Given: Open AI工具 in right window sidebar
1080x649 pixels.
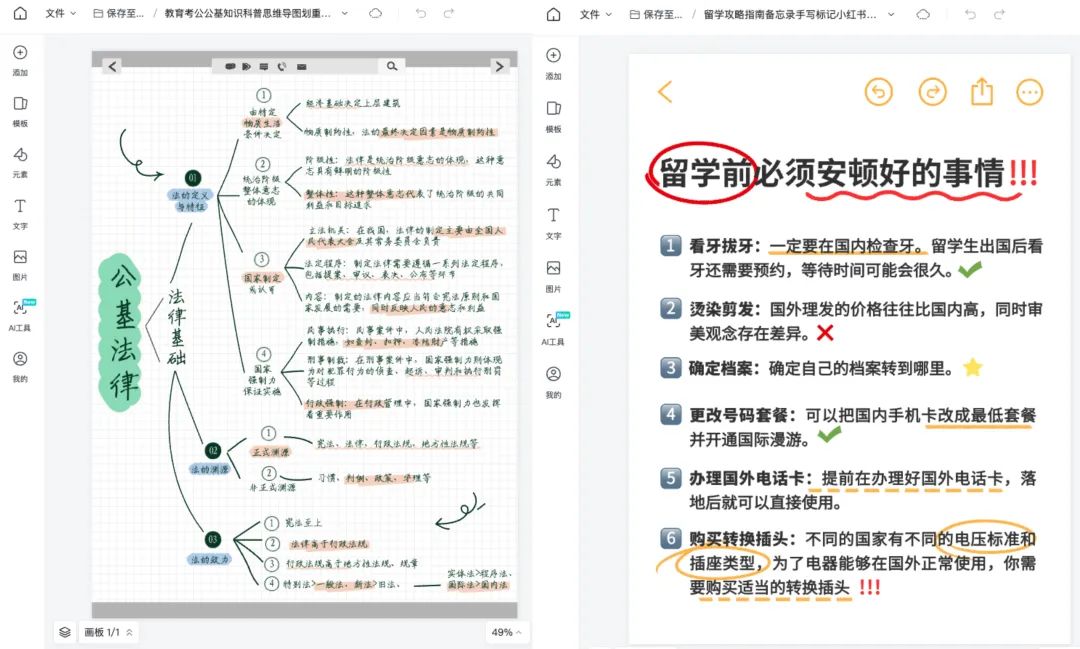Looking at the screenshot, I should [553, 329].
